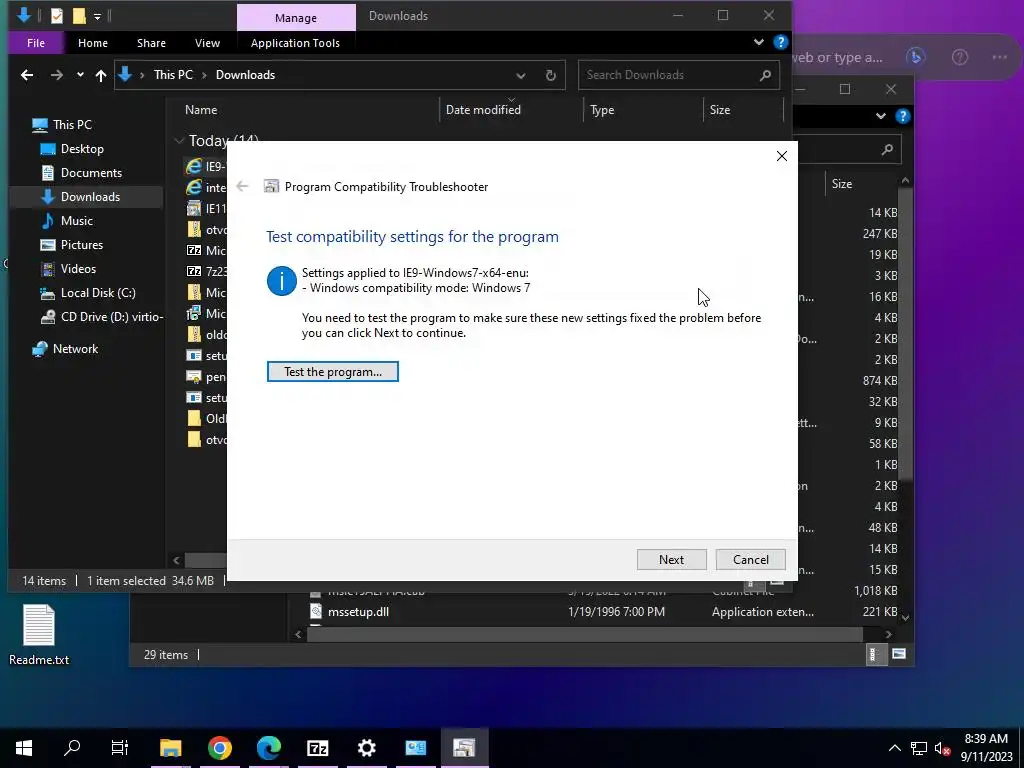Image resolution: width=1024 pixels, height=768 pixels.
Task: Refresh the Downloads folder
Action: [551, 75]
